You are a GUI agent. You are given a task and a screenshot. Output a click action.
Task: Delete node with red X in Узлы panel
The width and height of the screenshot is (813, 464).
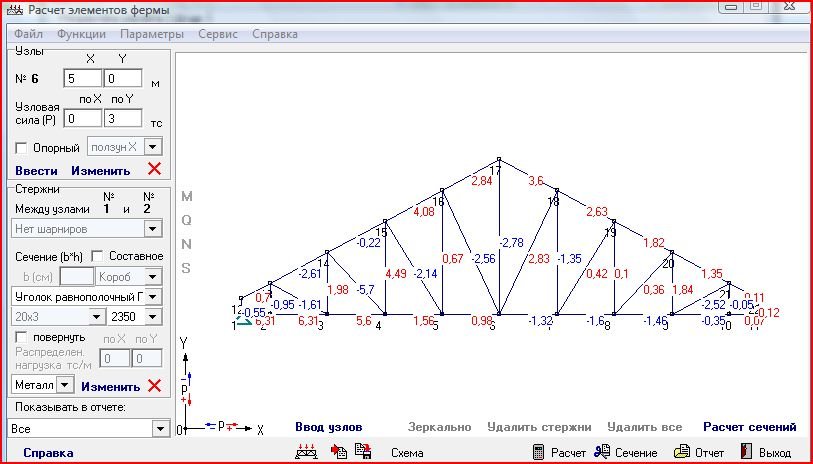154,170
